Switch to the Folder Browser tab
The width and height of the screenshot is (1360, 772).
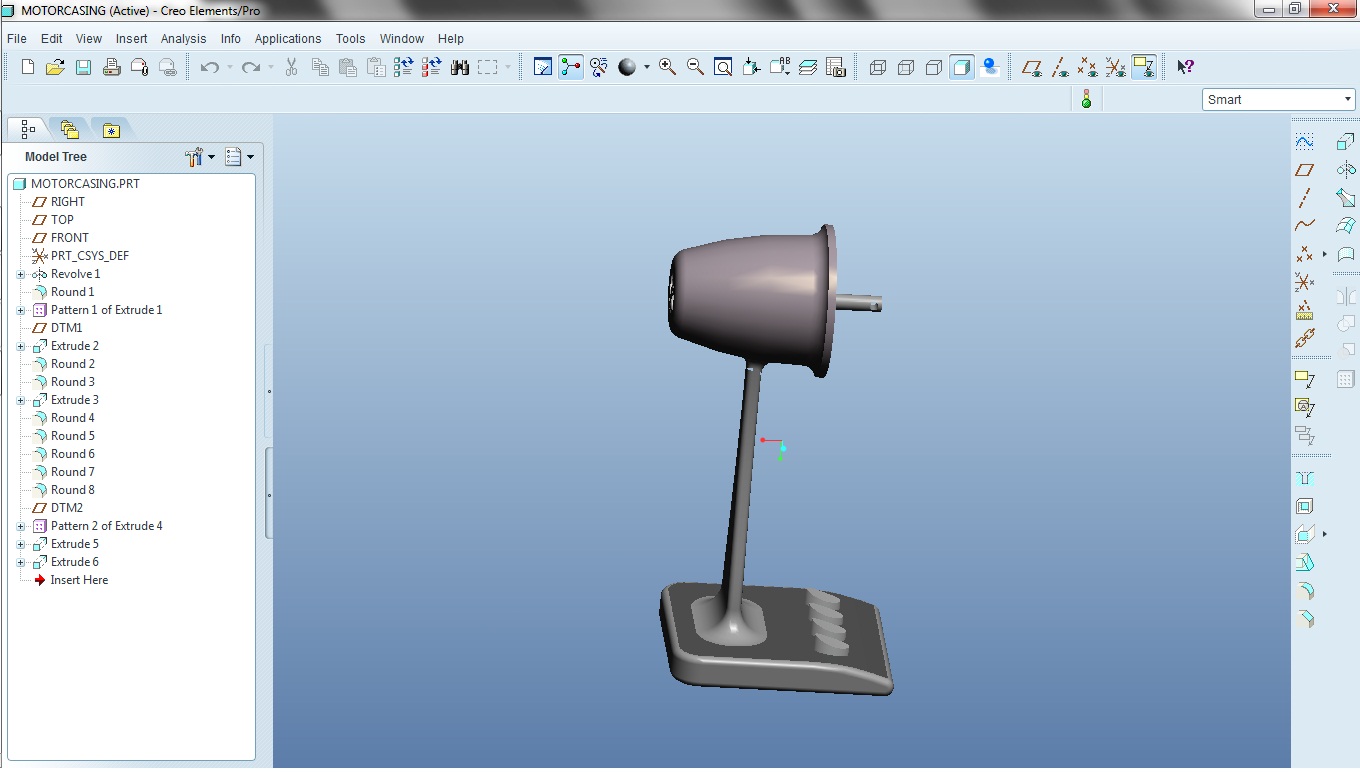69,129
